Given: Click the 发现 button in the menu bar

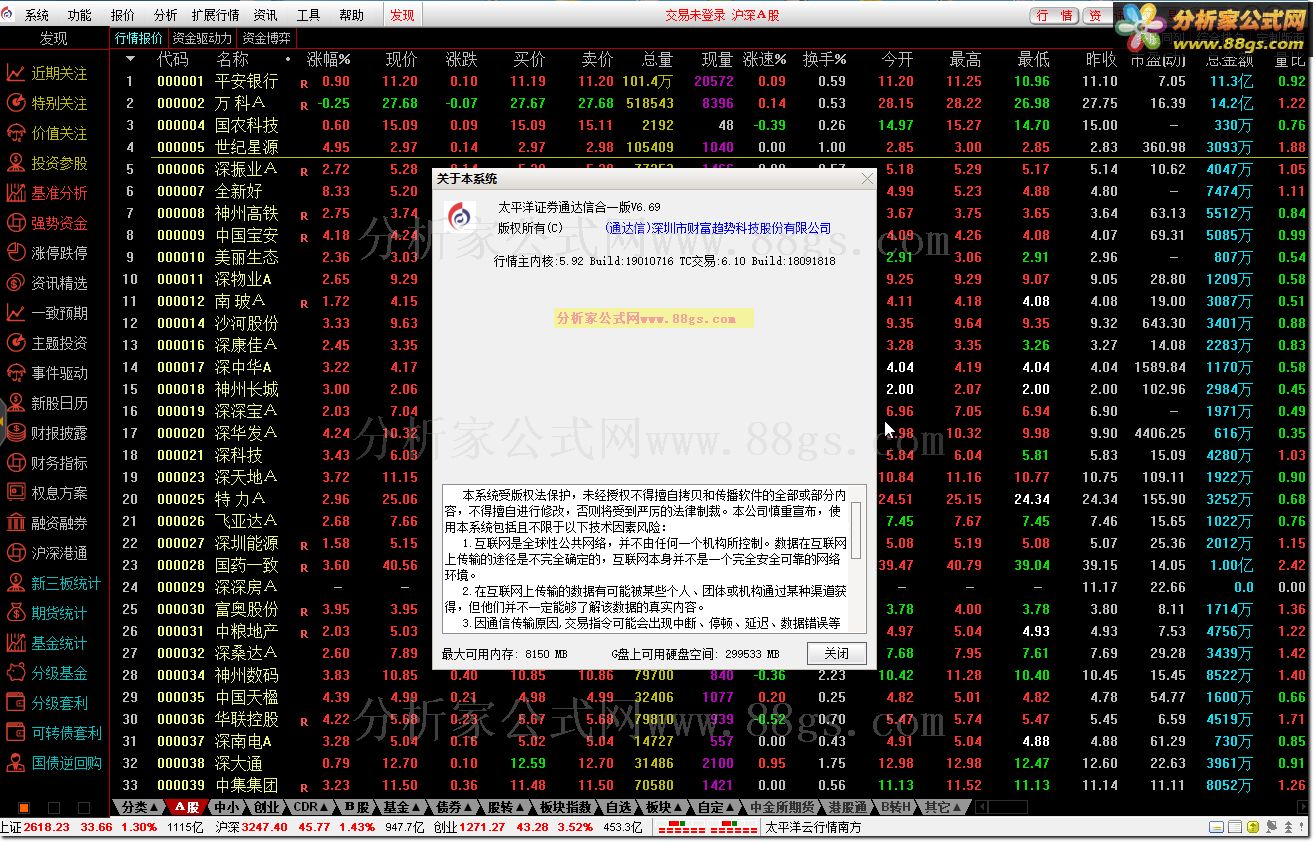Looking at the screenshot, I should pyautogui.click(x=402, y=15).
